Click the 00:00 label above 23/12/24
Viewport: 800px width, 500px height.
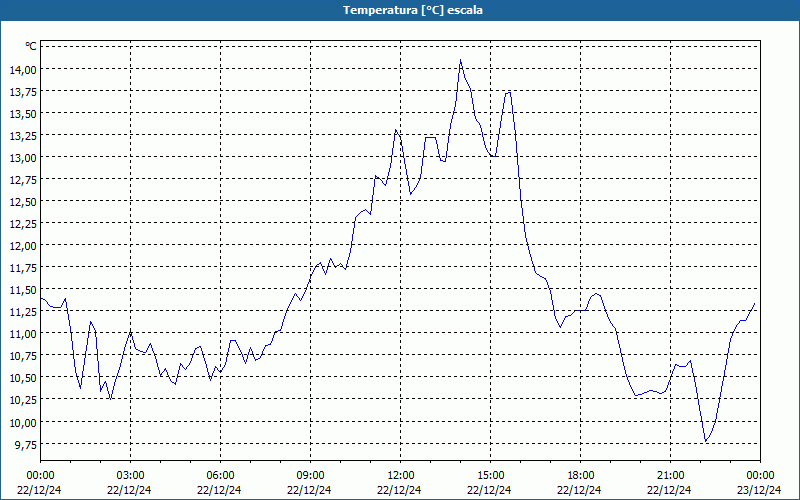(x=760, y=476)
